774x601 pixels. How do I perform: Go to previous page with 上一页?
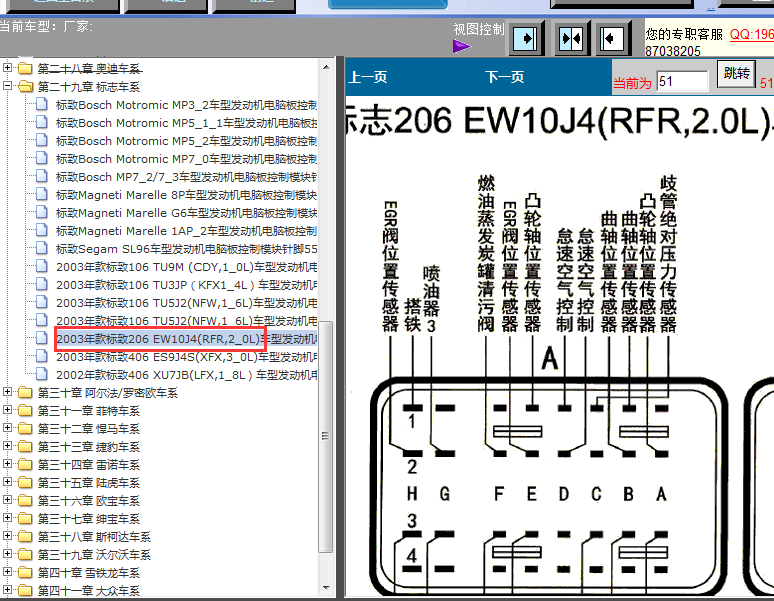(368, 77)
